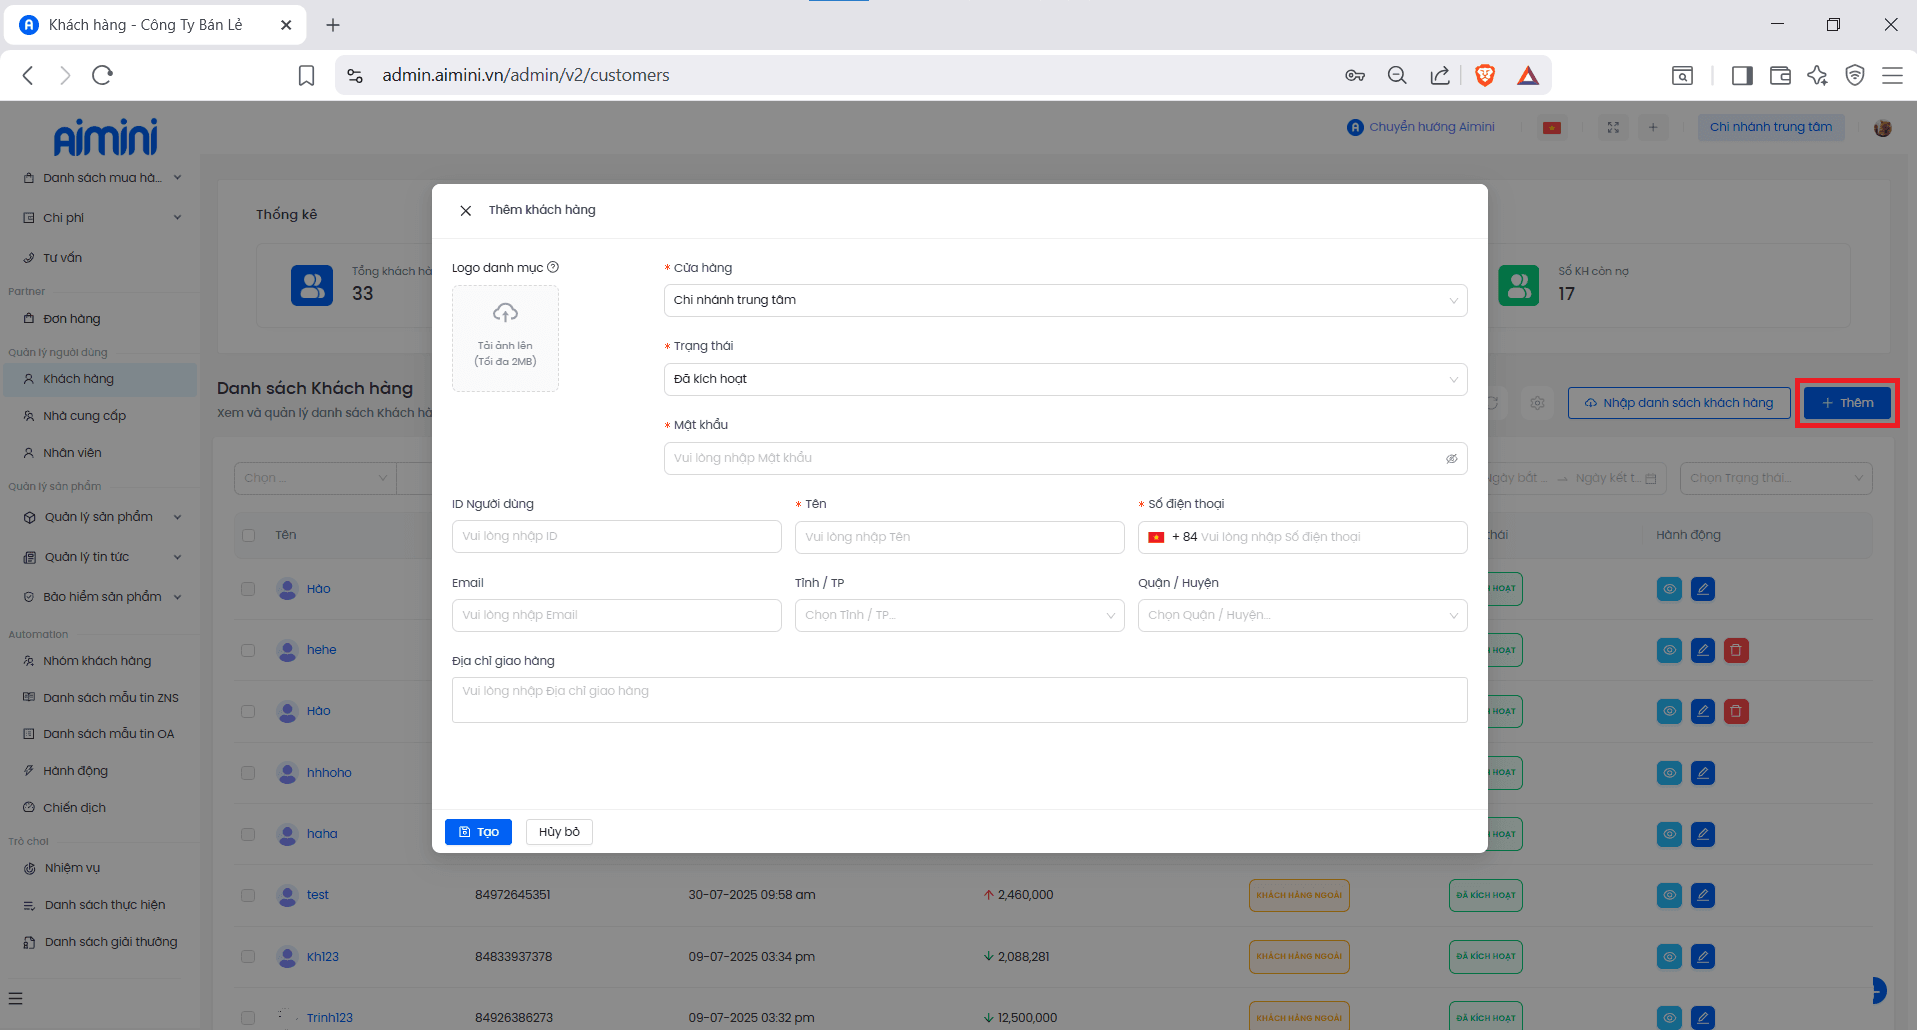Open the Cửa hàng dropdown
This screenshot has height=1030, width=1917.
(1065, 300)
